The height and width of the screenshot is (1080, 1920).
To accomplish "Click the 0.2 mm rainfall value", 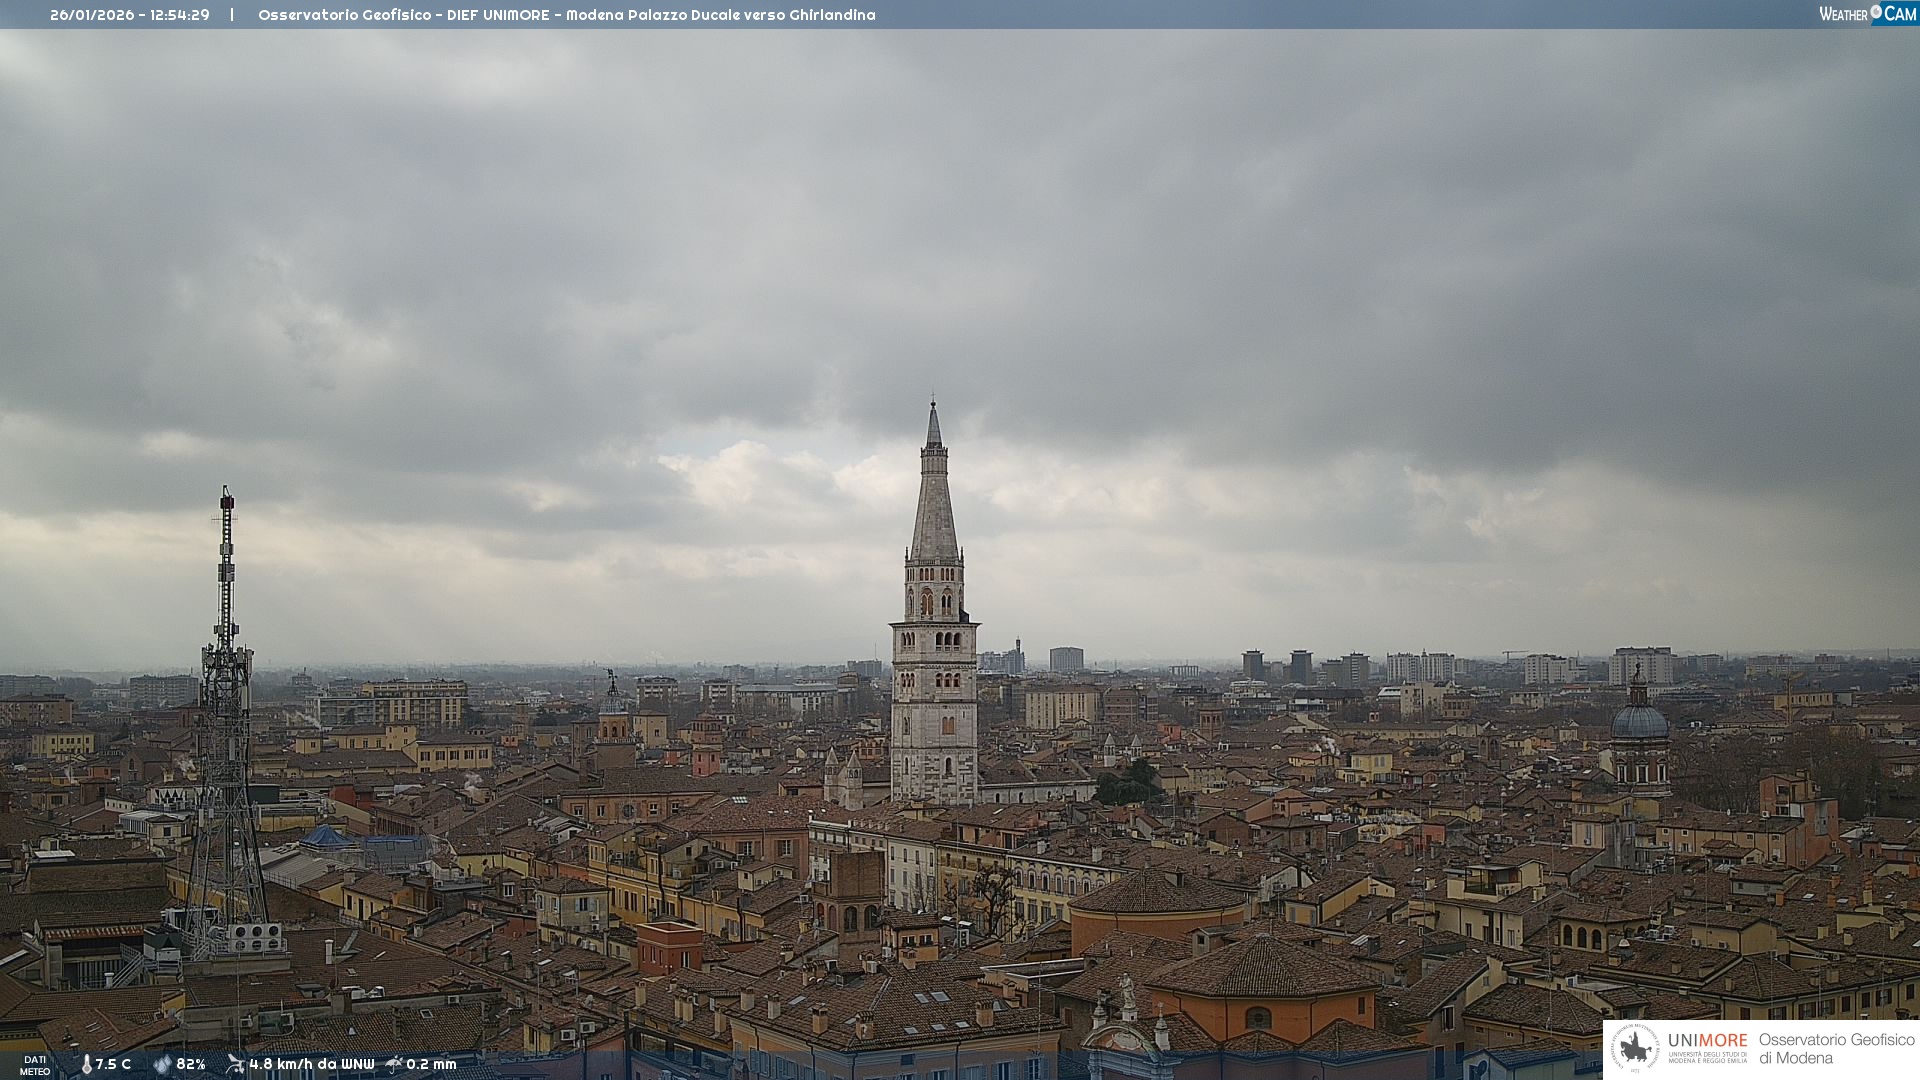I will 431,1064.
